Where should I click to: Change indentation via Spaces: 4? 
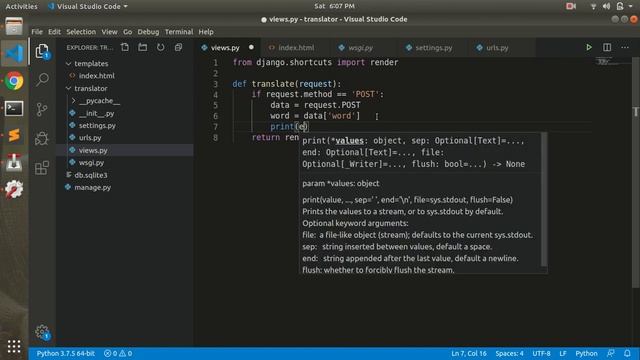click(509, 353)
